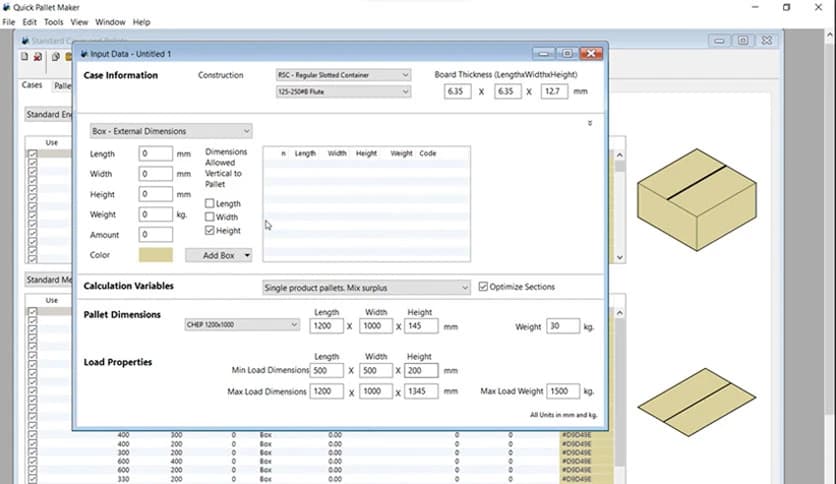Click the Max Load Weight field
The width and height of the screenshot is (836, 484).
pyautogui.click(x=563, y=391)
